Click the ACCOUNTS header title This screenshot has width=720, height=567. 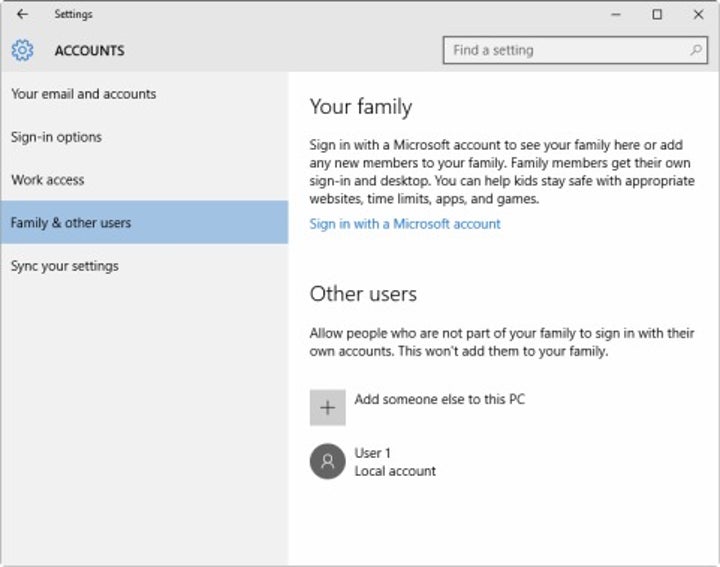(x=89, y=50)
